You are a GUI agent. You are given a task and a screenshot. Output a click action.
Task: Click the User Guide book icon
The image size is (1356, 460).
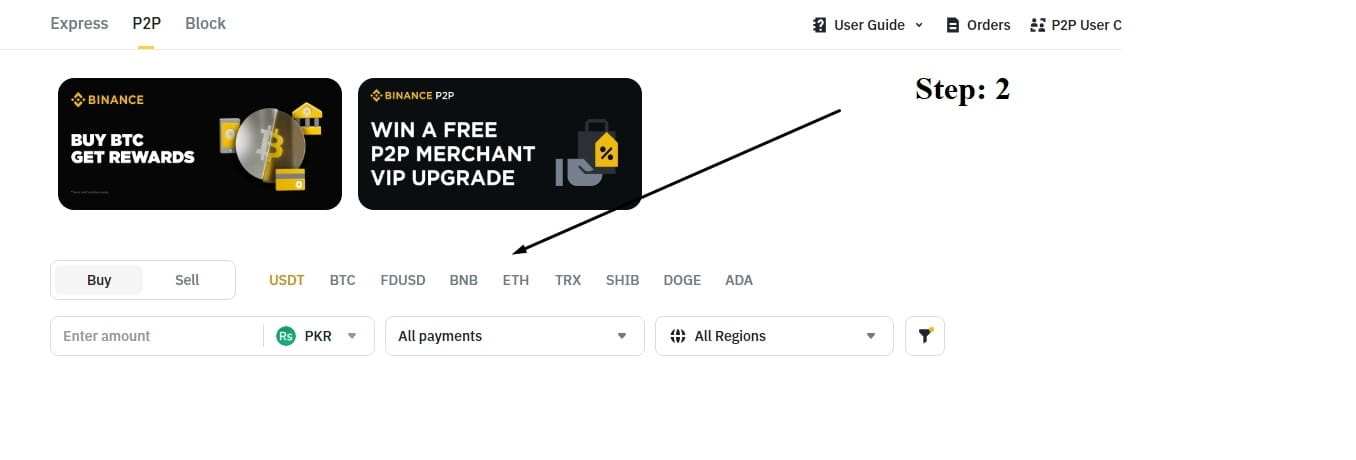(820, 25)
